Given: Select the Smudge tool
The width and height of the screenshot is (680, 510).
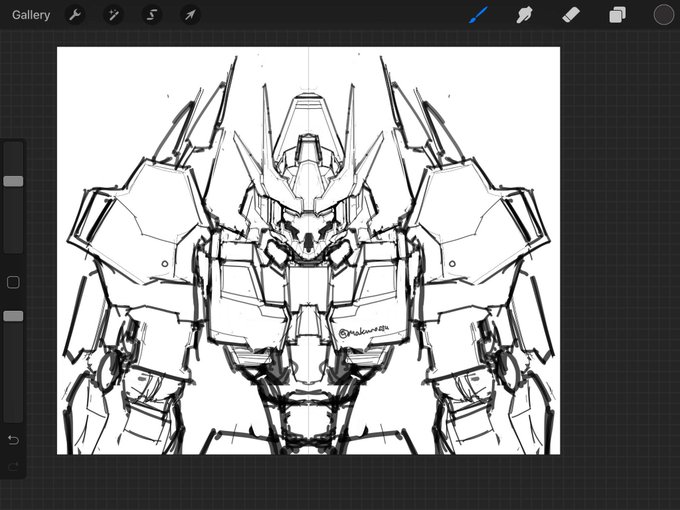Looking at the screenshot, I should (524, 15).
